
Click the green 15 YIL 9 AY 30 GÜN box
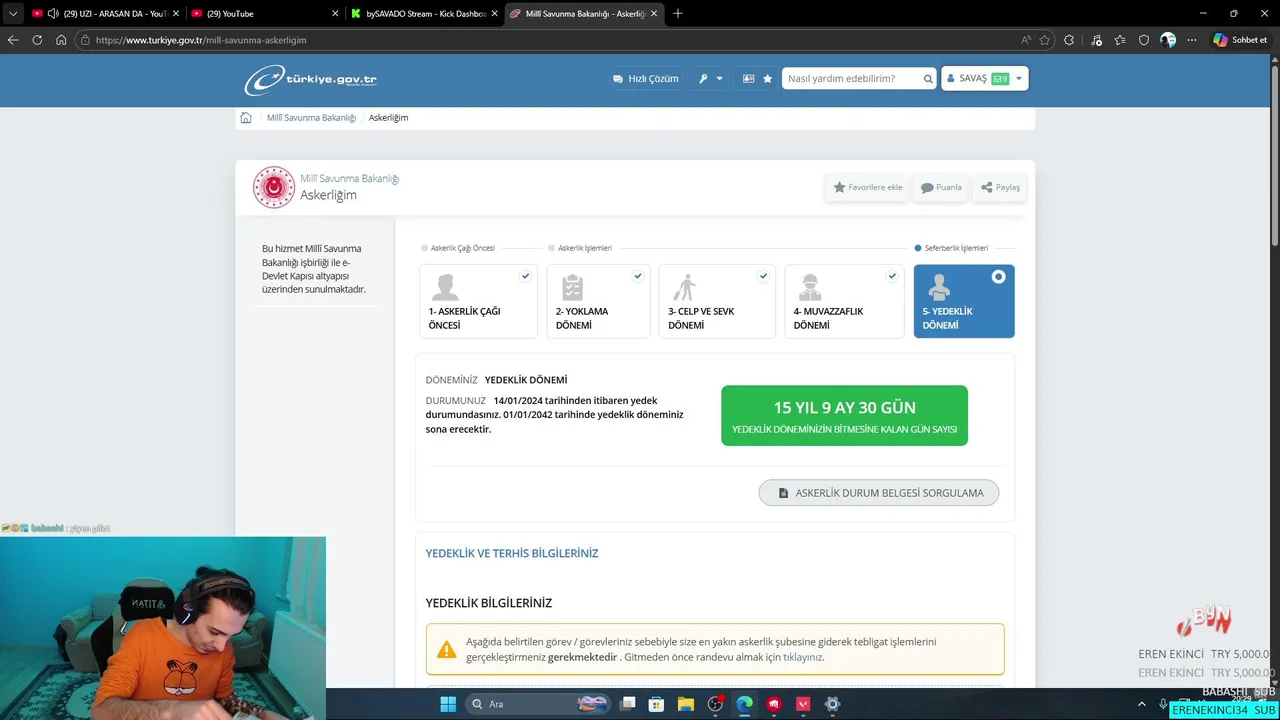844,415
